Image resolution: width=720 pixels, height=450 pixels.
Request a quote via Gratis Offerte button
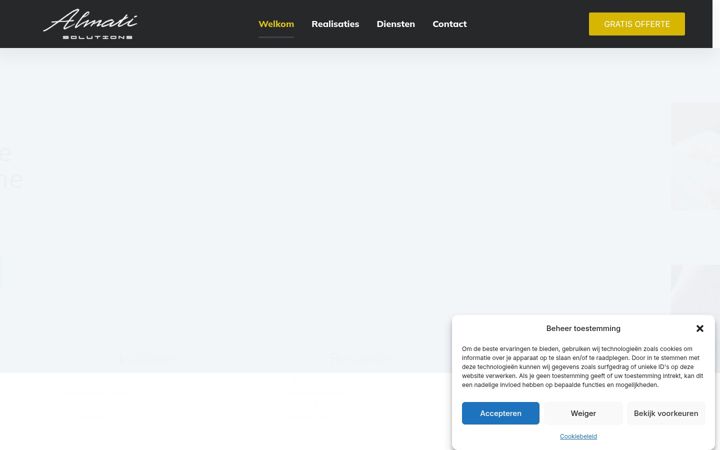tap(636, 24)
